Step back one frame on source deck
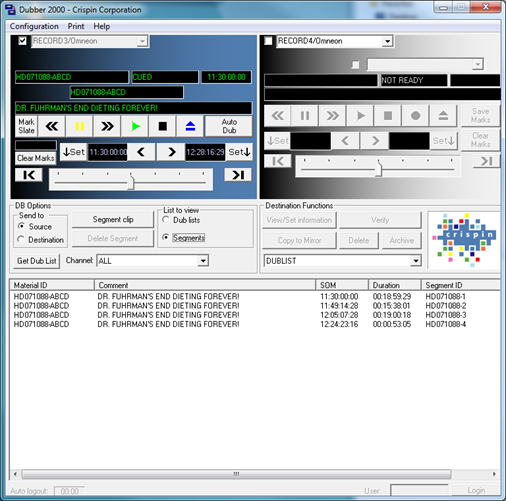The height and width of the screenshot is (501, 506). pyautogui.click(x=141, y=152)
